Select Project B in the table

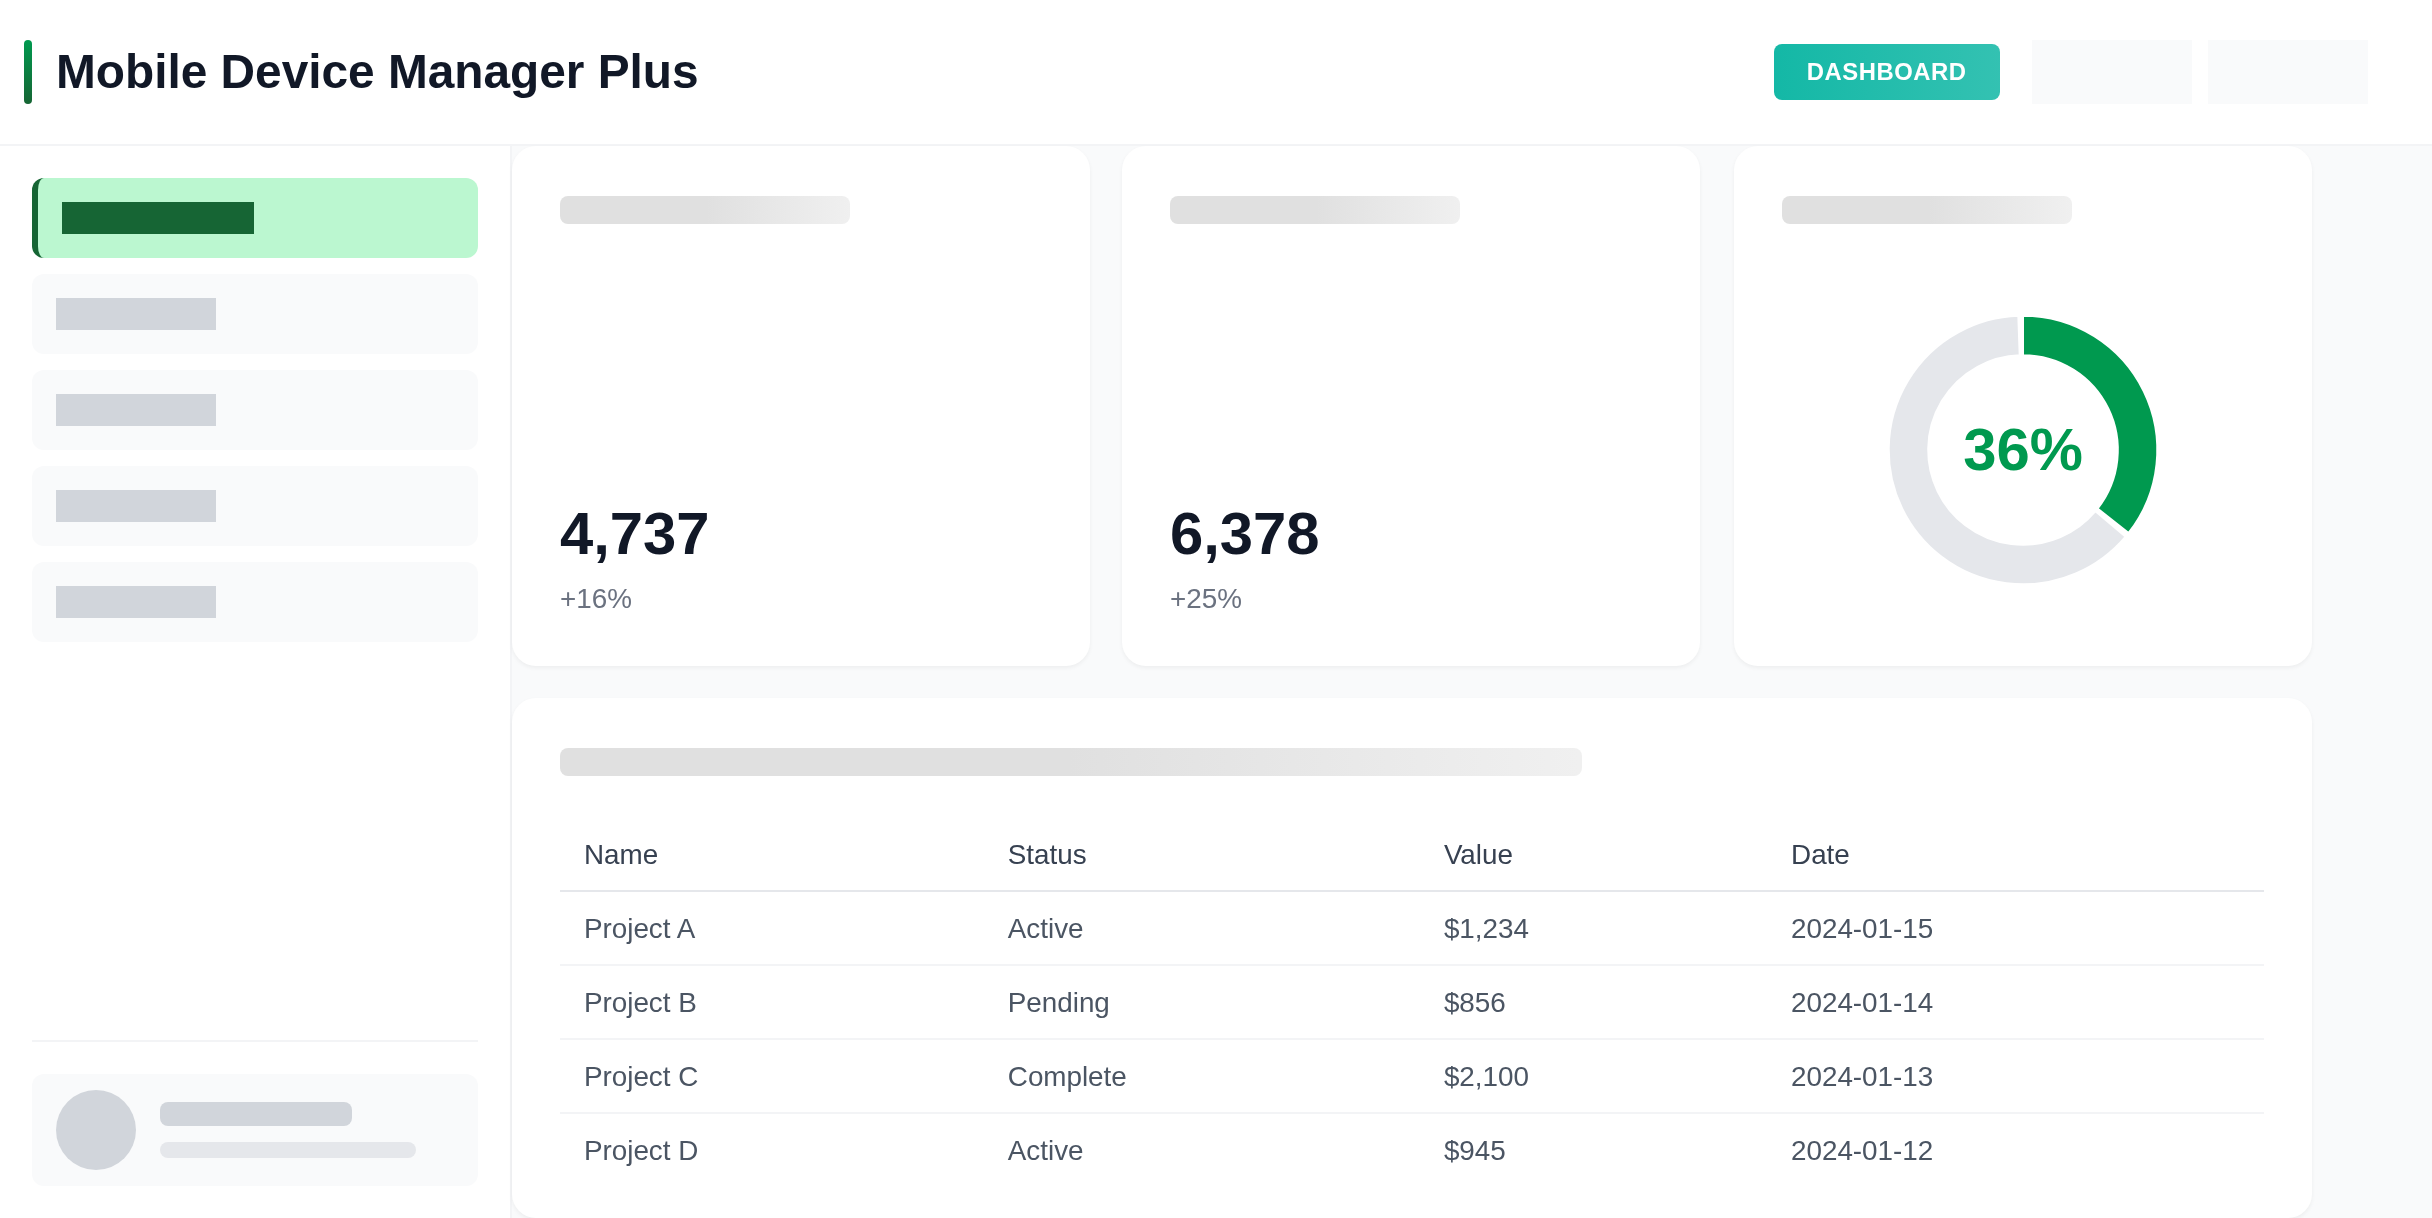tap(640, 1003)
